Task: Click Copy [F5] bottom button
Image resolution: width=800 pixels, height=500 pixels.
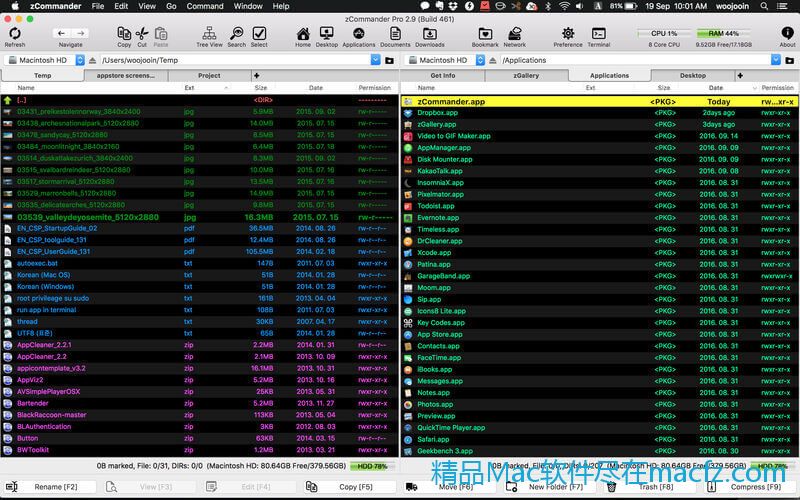Action: pyautogui.click(x=350, y=487)
